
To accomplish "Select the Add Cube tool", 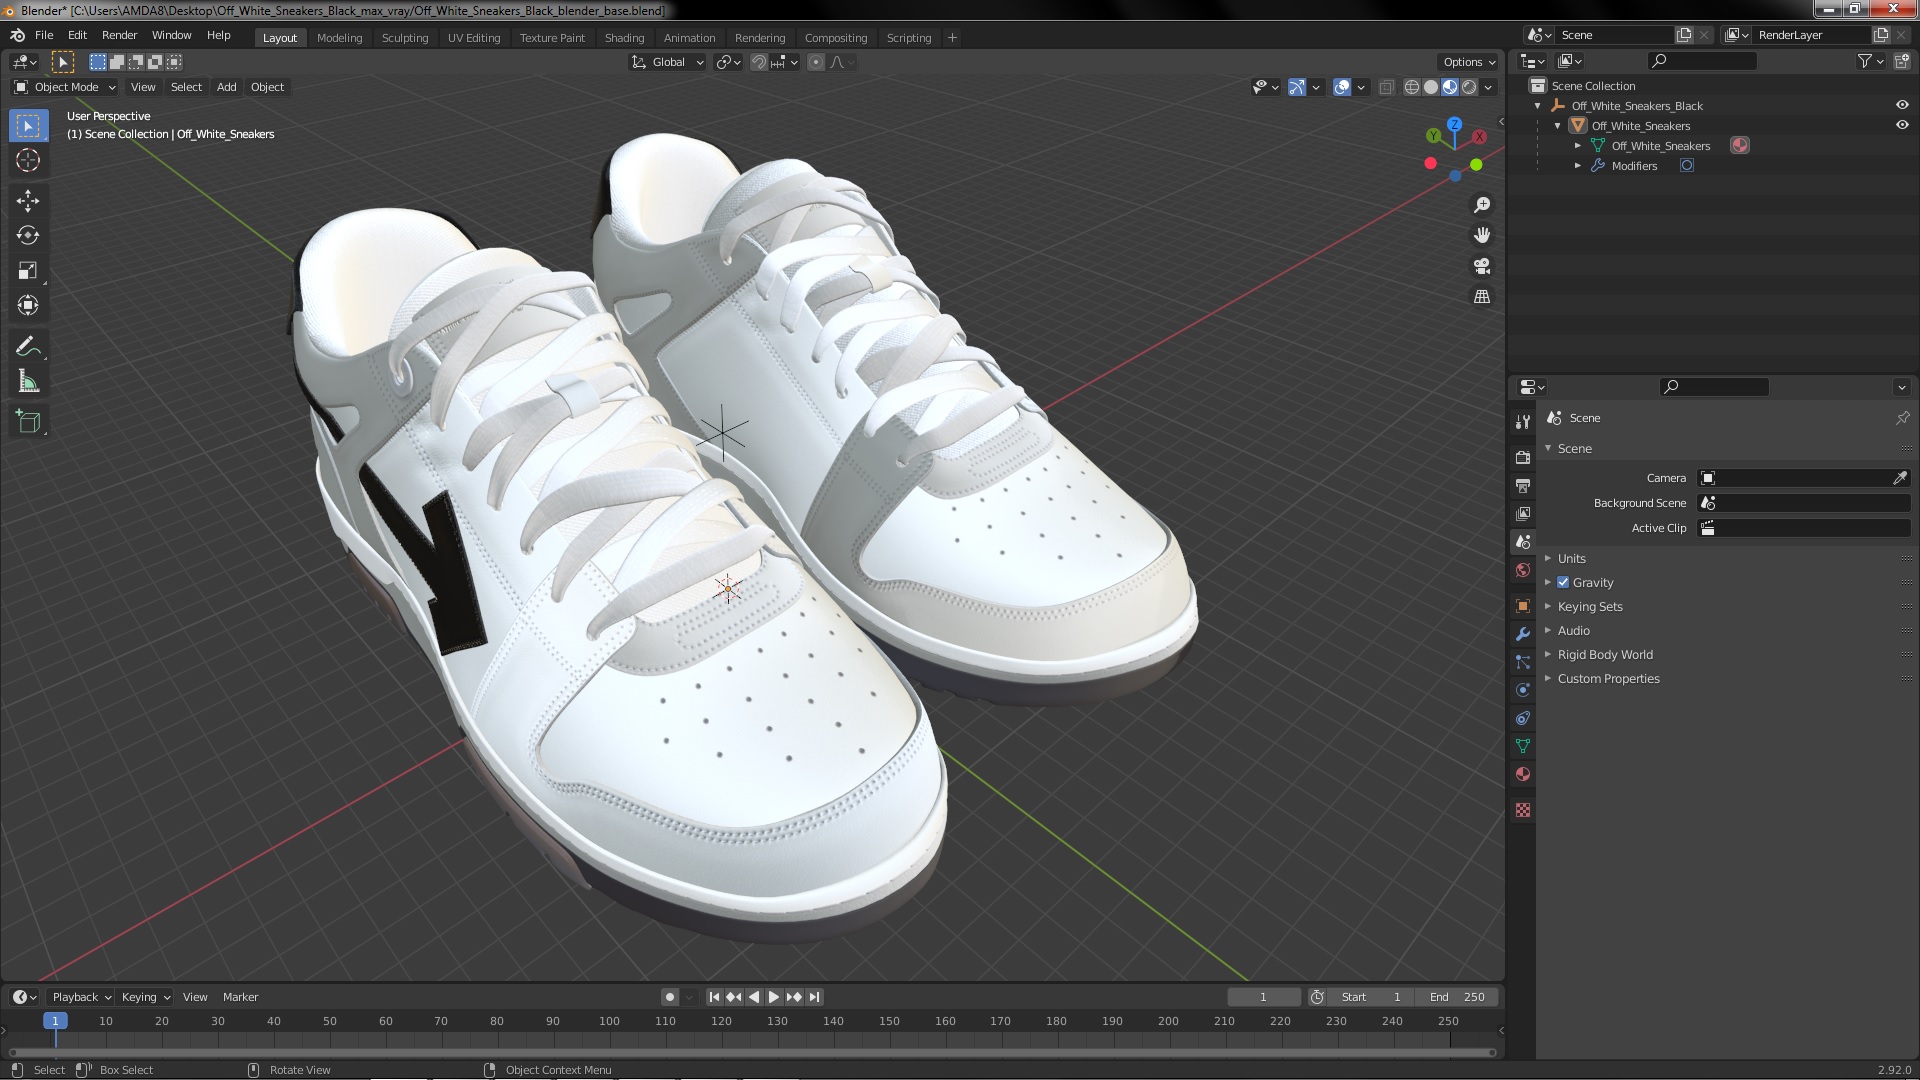I will (28, 422).
